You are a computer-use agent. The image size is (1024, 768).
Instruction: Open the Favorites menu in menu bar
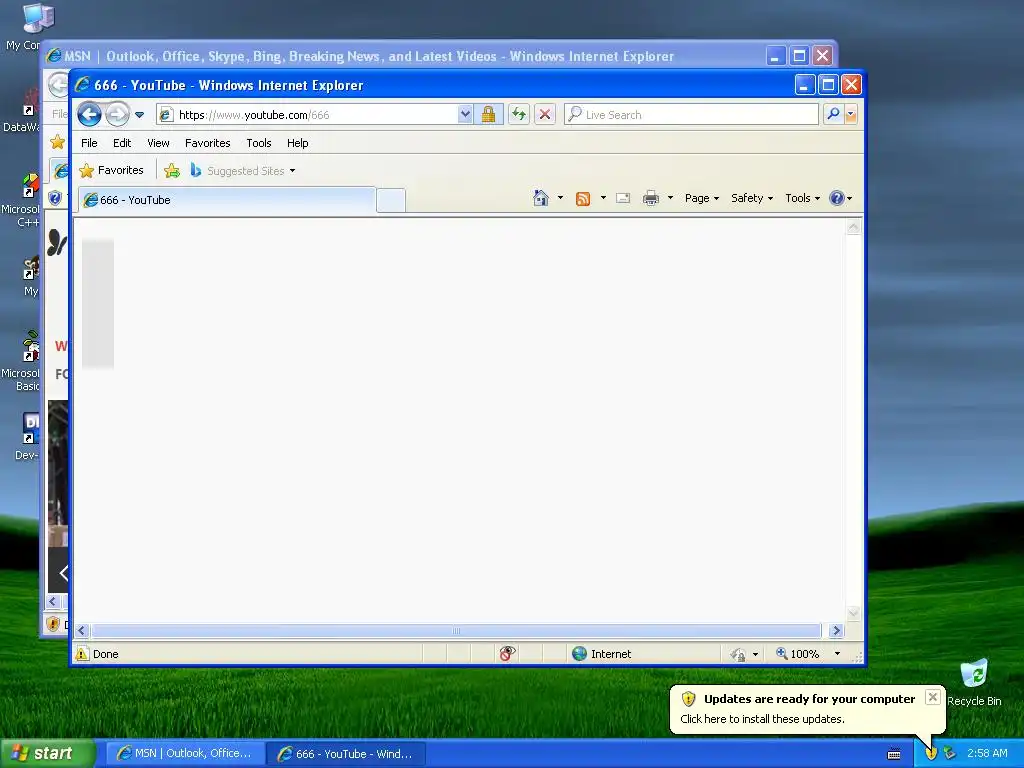[x=208, y=143]
